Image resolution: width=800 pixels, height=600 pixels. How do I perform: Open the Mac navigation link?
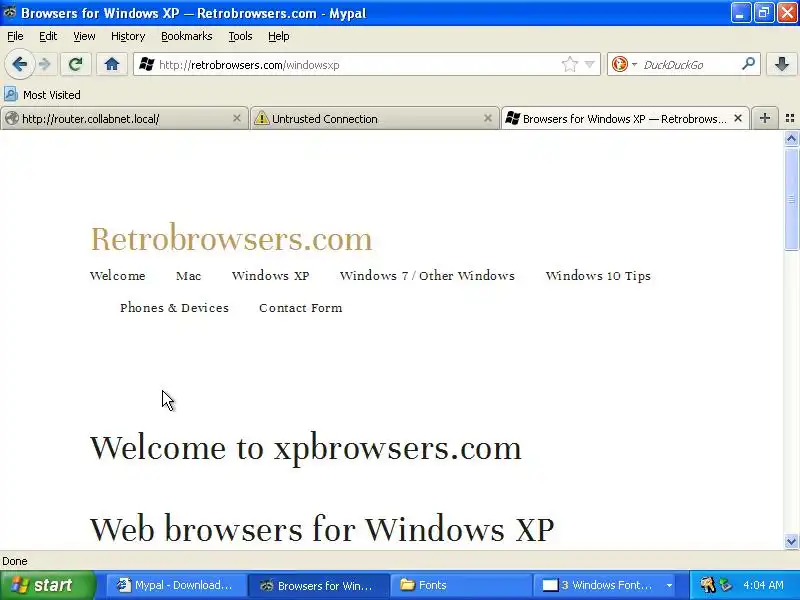click(x=188, y=276)
